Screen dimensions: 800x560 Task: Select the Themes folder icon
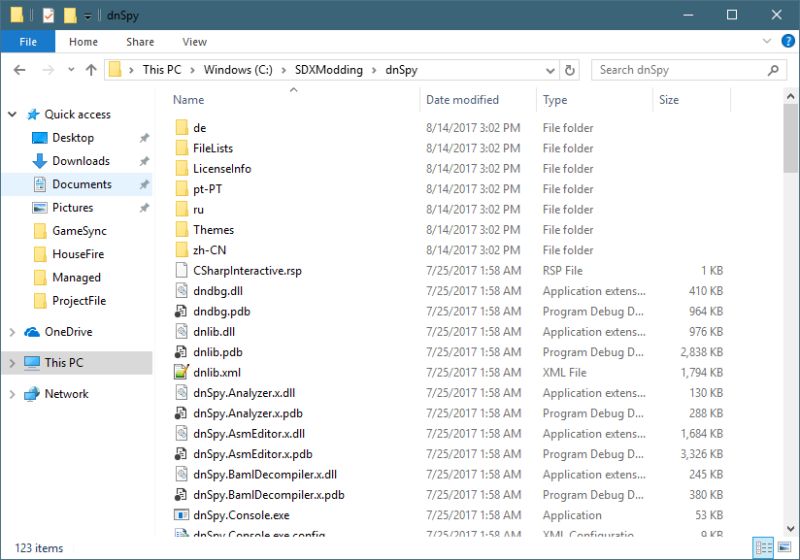click(182, 230)
